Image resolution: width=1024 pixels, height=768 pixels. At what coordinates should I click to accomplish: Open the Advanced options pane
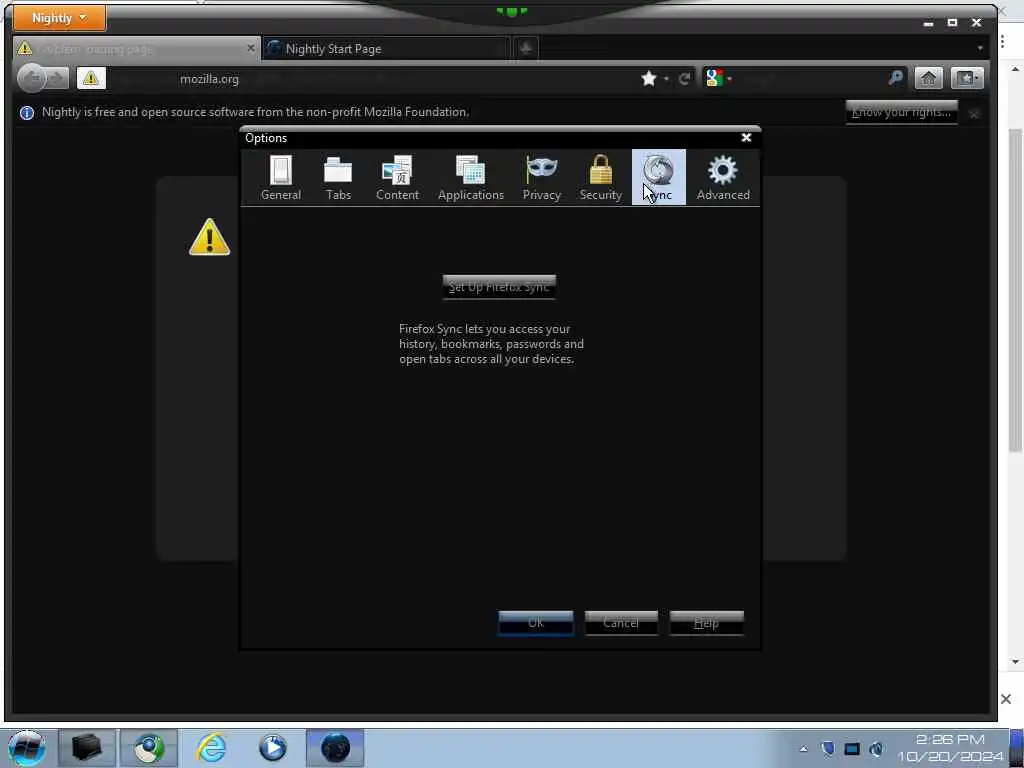coord(723,178)
